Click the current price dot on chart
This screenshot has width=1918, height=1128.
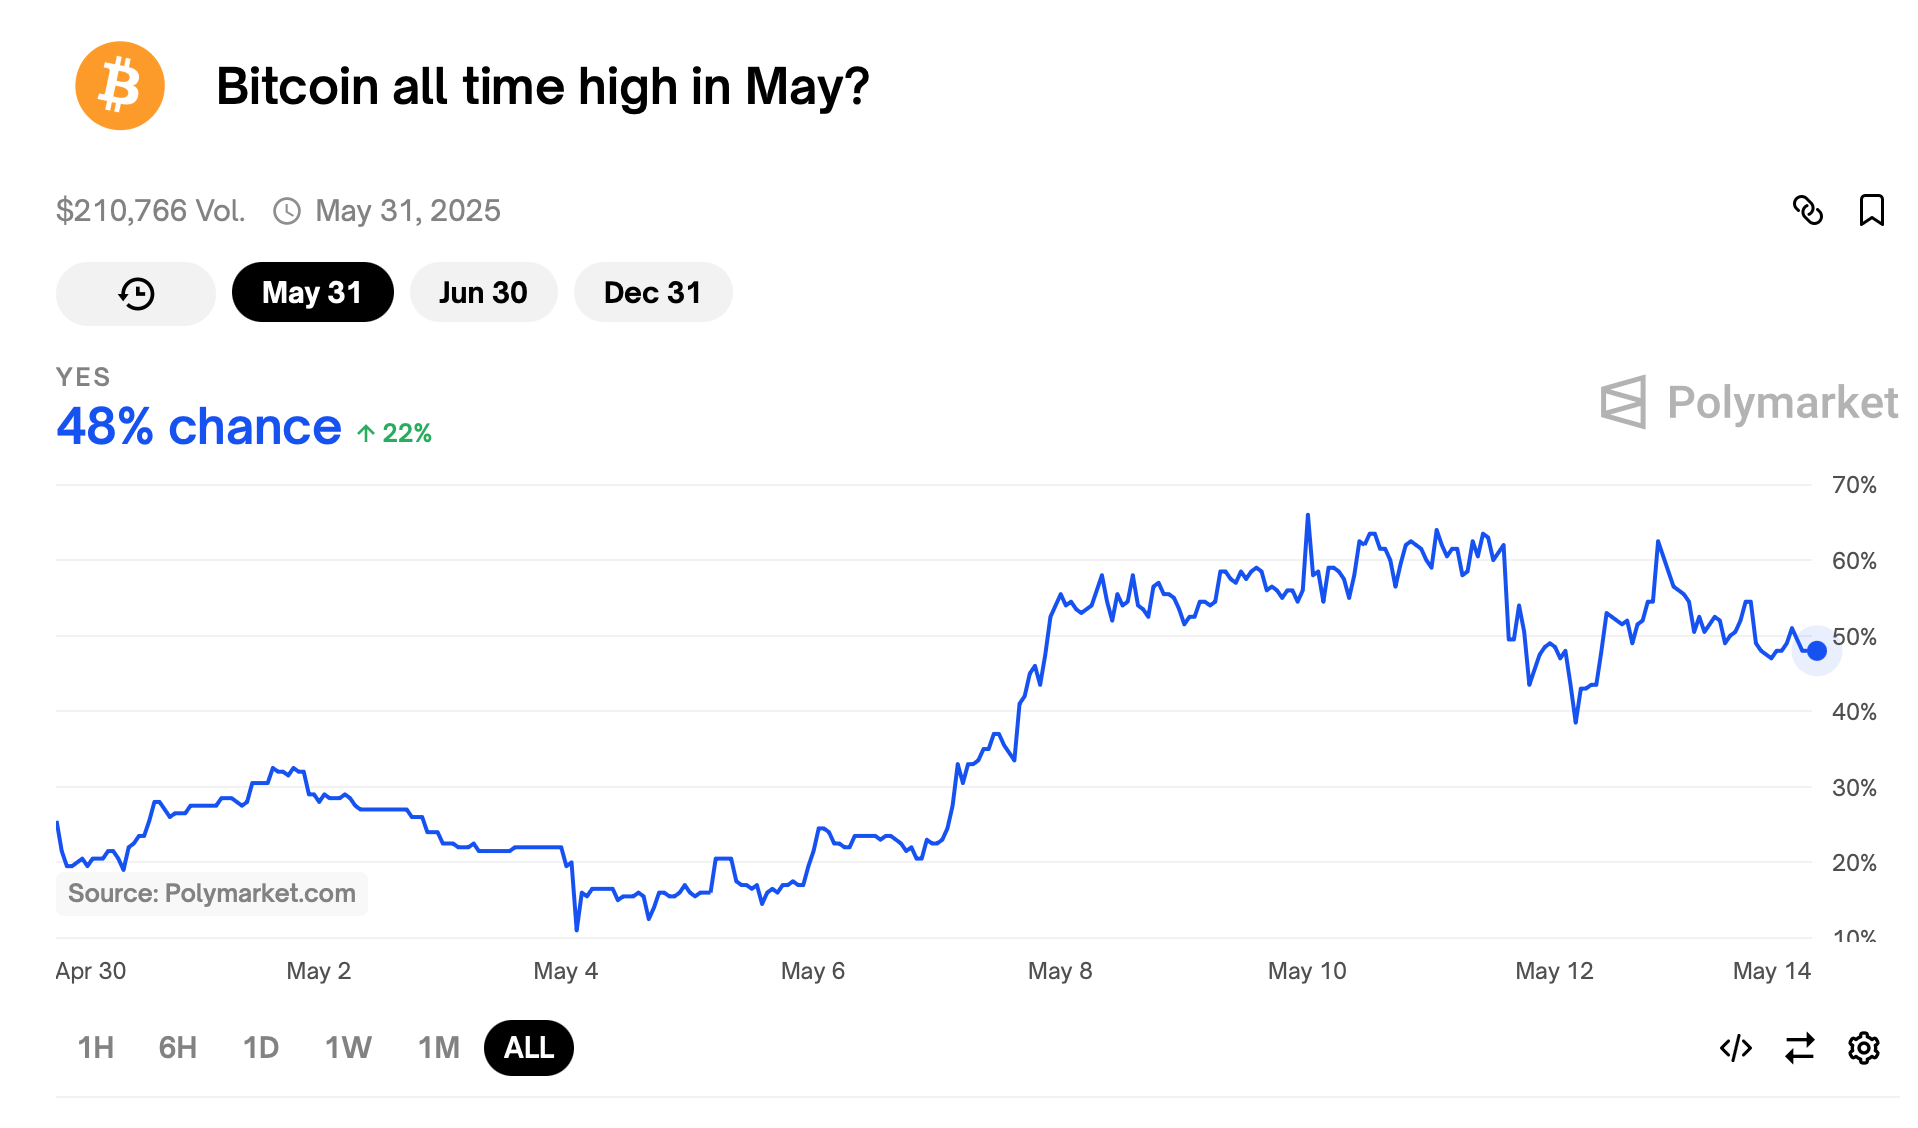point(1815,651)
